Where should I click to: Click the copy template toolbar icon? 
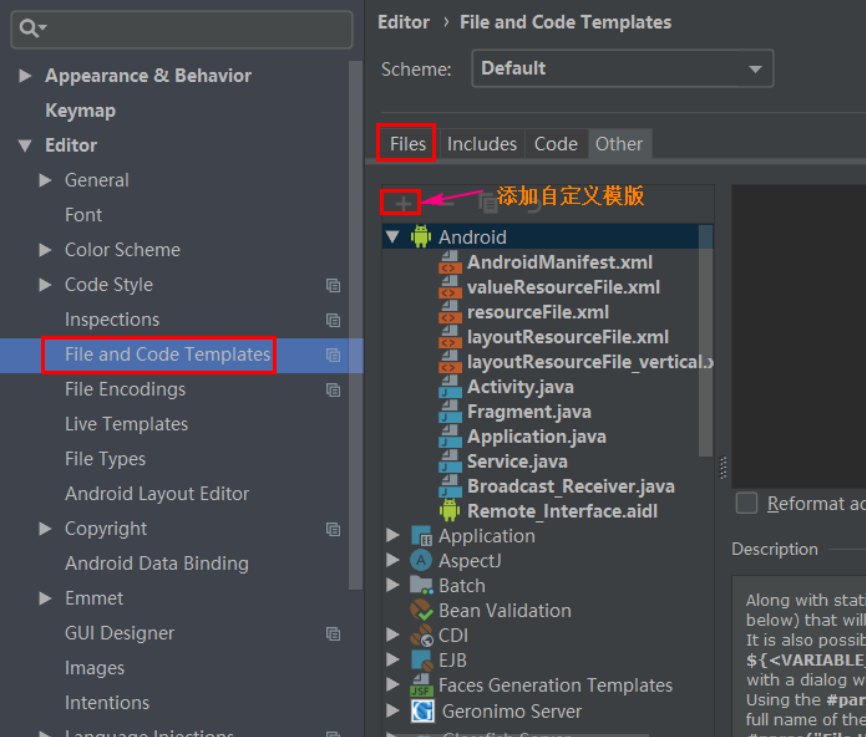pos(488,204)
